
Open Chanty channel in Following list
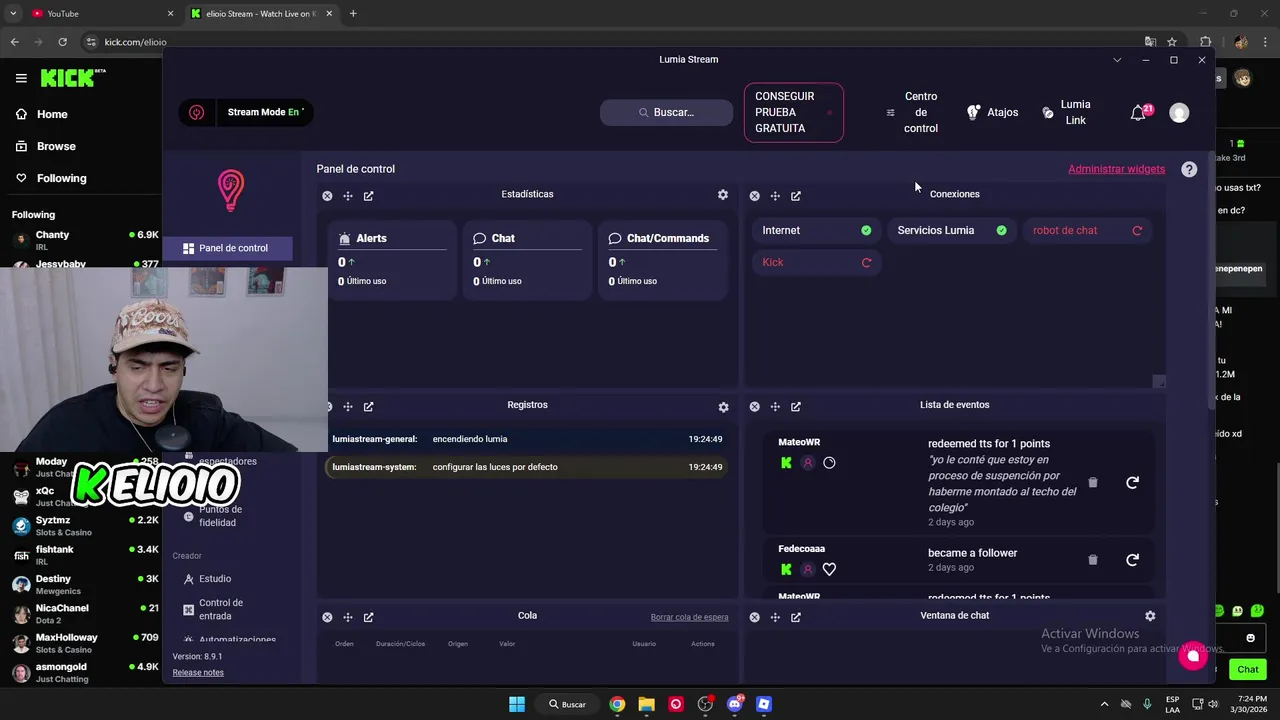pos(84,240)
